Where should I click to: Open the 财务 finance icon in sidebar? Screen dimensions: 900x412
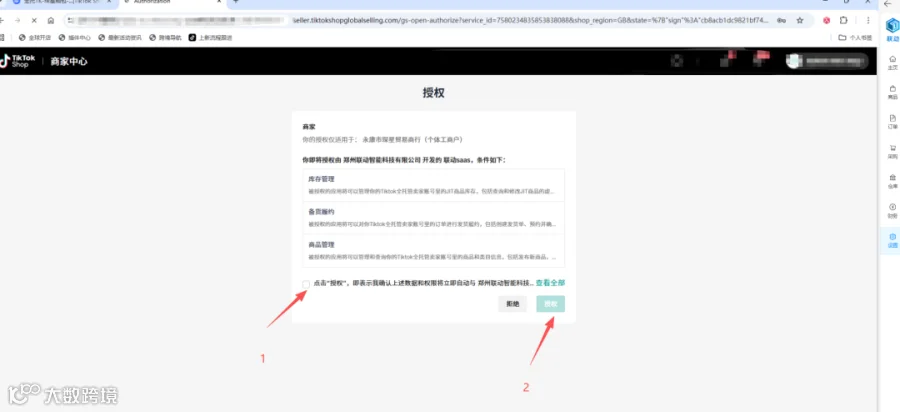892,210
